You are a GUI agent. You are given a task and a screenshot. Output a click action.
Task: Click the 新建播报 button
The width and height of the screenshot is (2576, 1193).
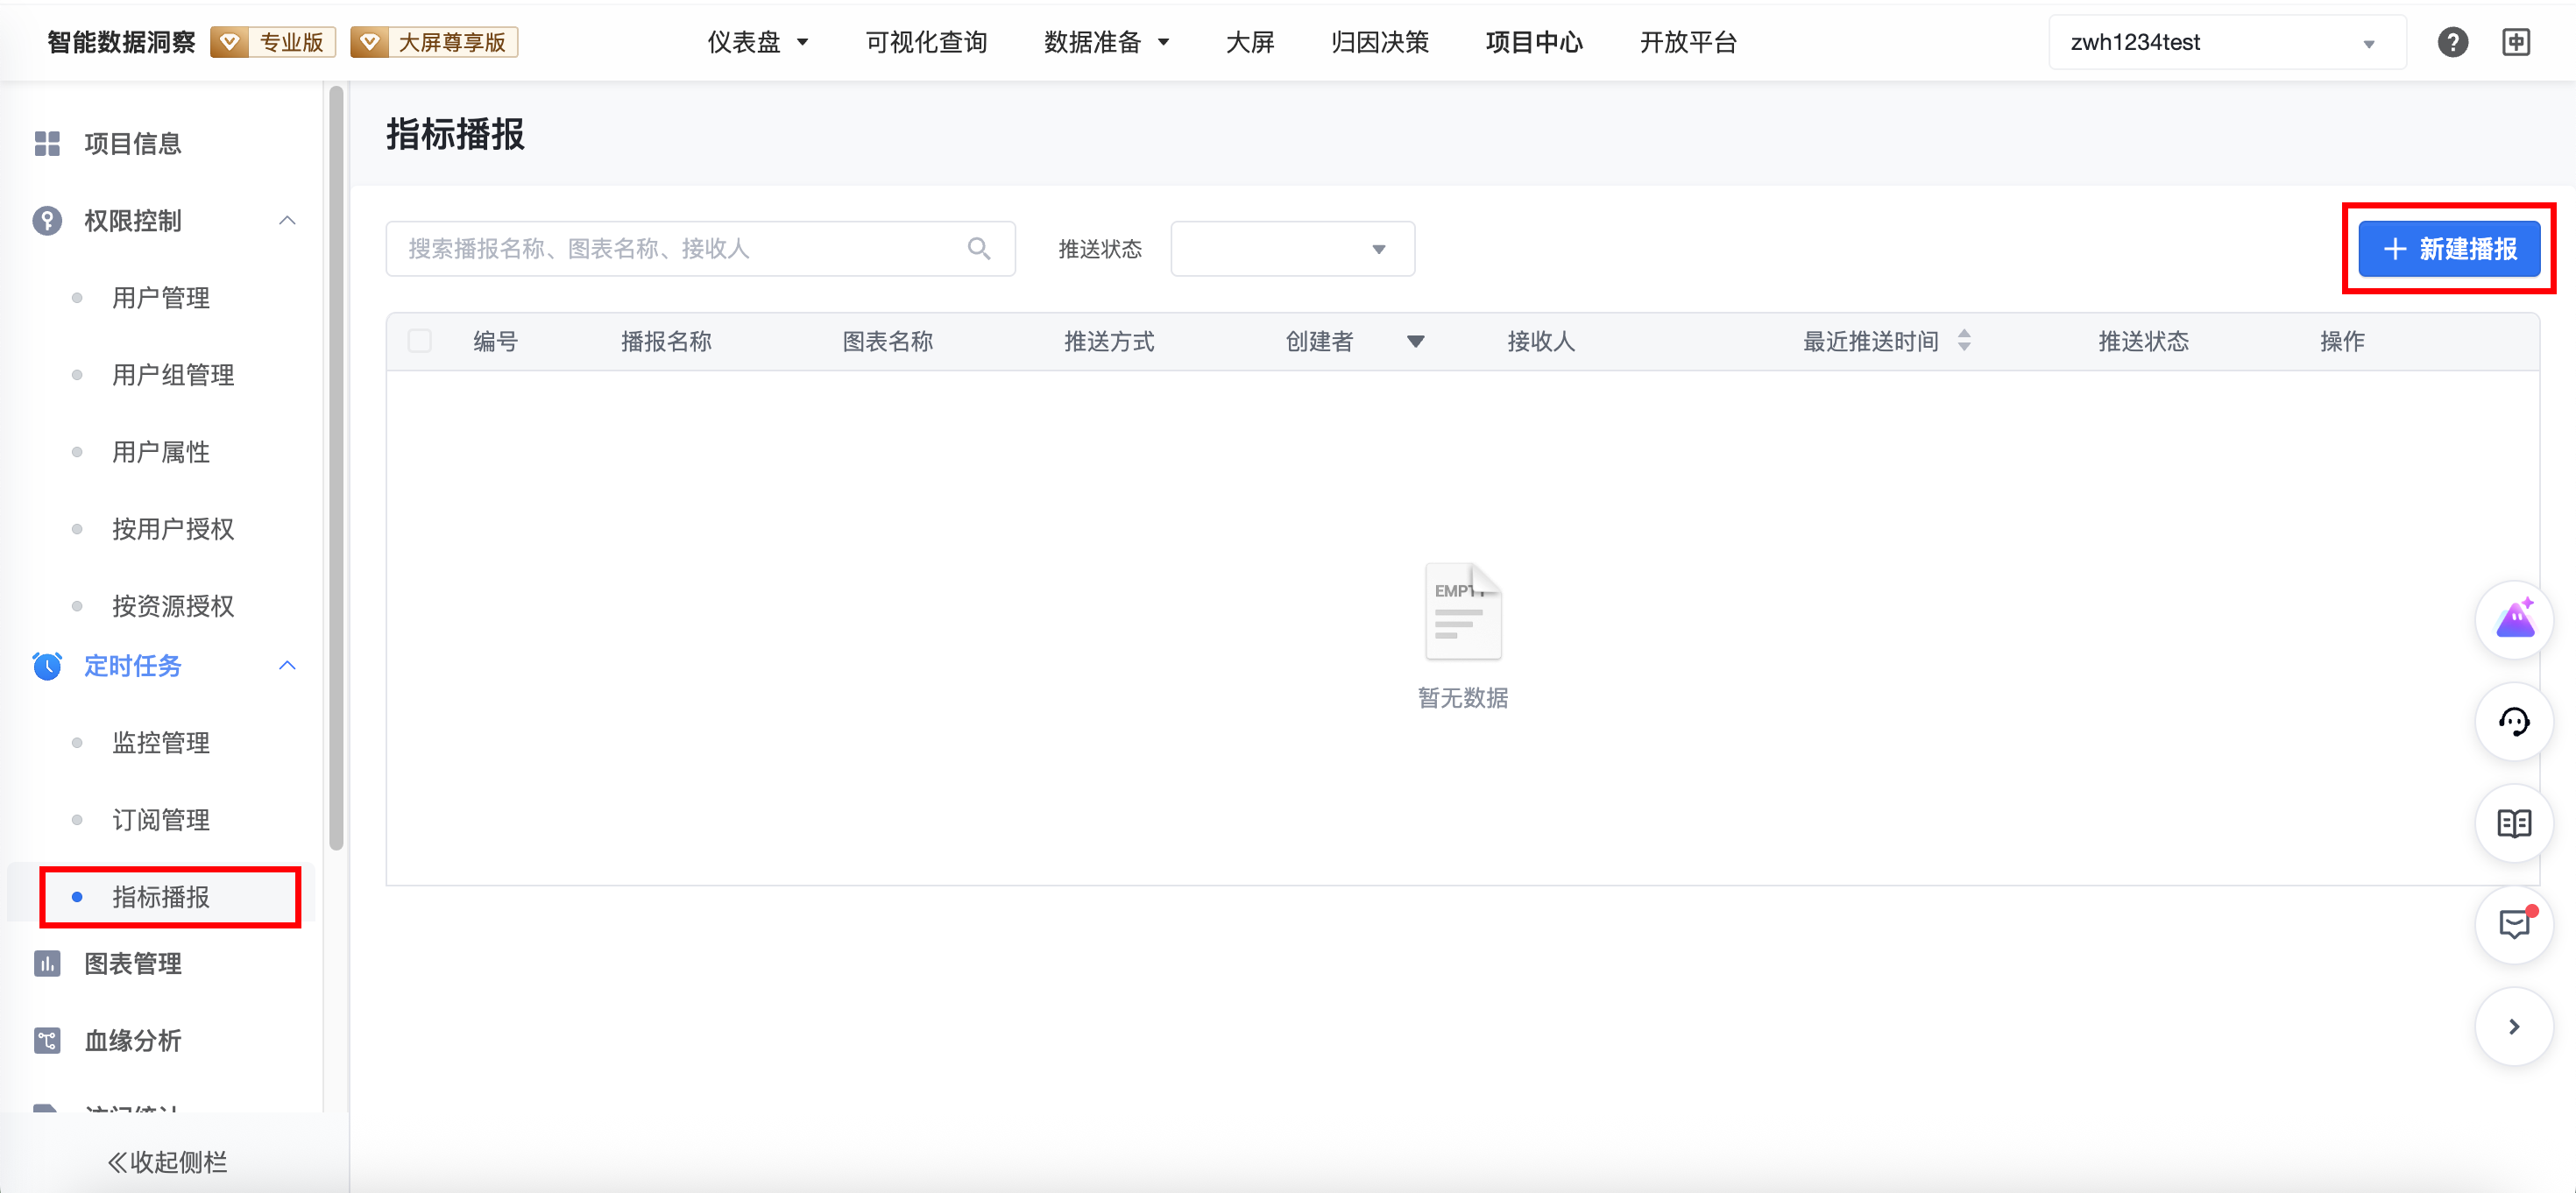tap(2449, 249)
